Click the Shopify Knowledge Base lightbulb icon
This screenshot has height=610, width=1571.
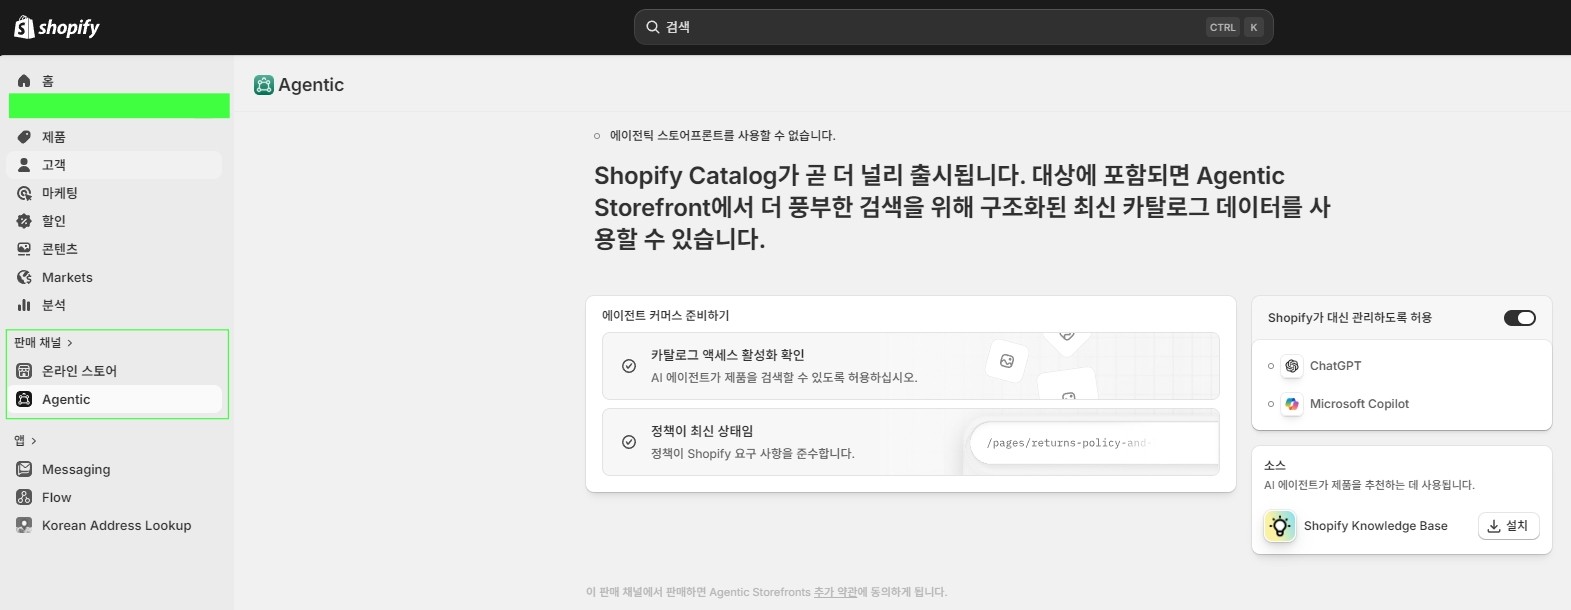coord(1280,526)
